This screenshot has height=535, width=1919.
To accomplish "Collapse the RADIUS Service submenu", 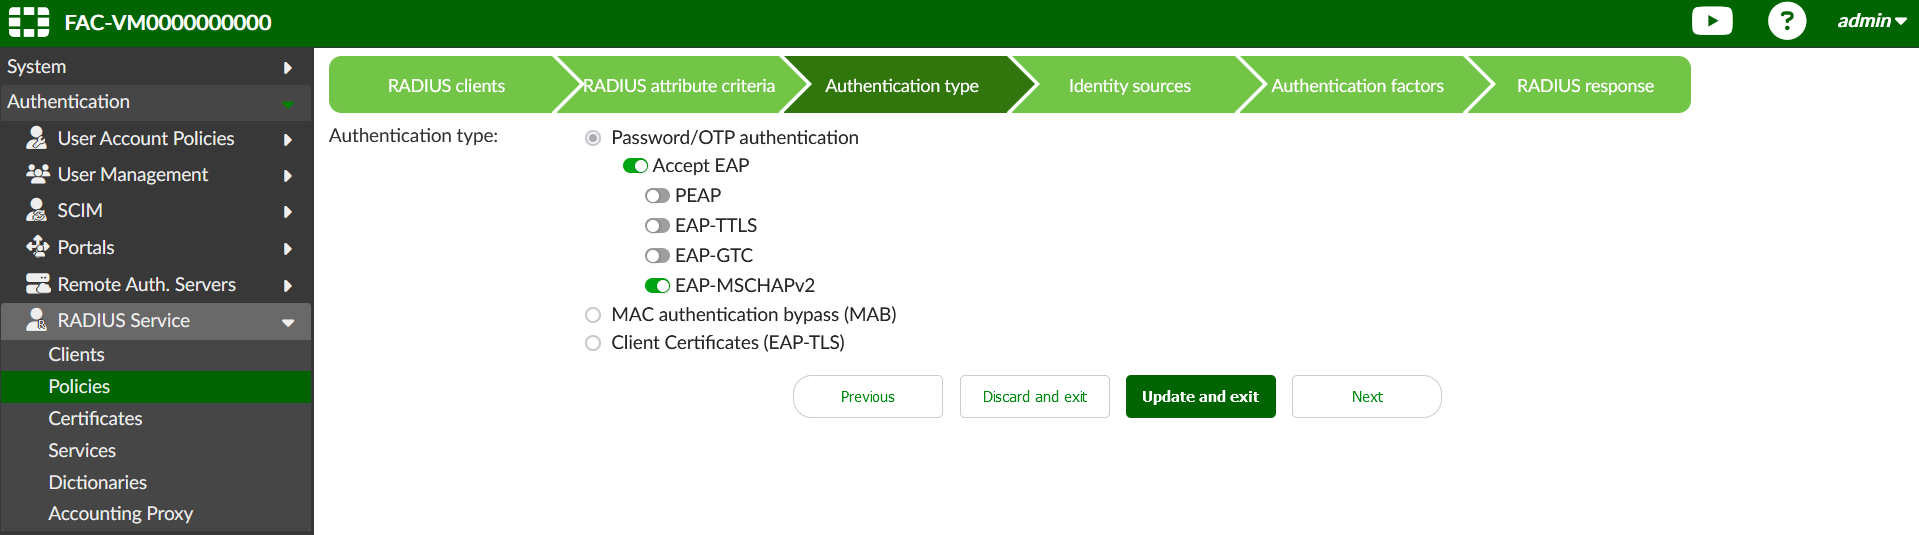I will coord(287,321).
